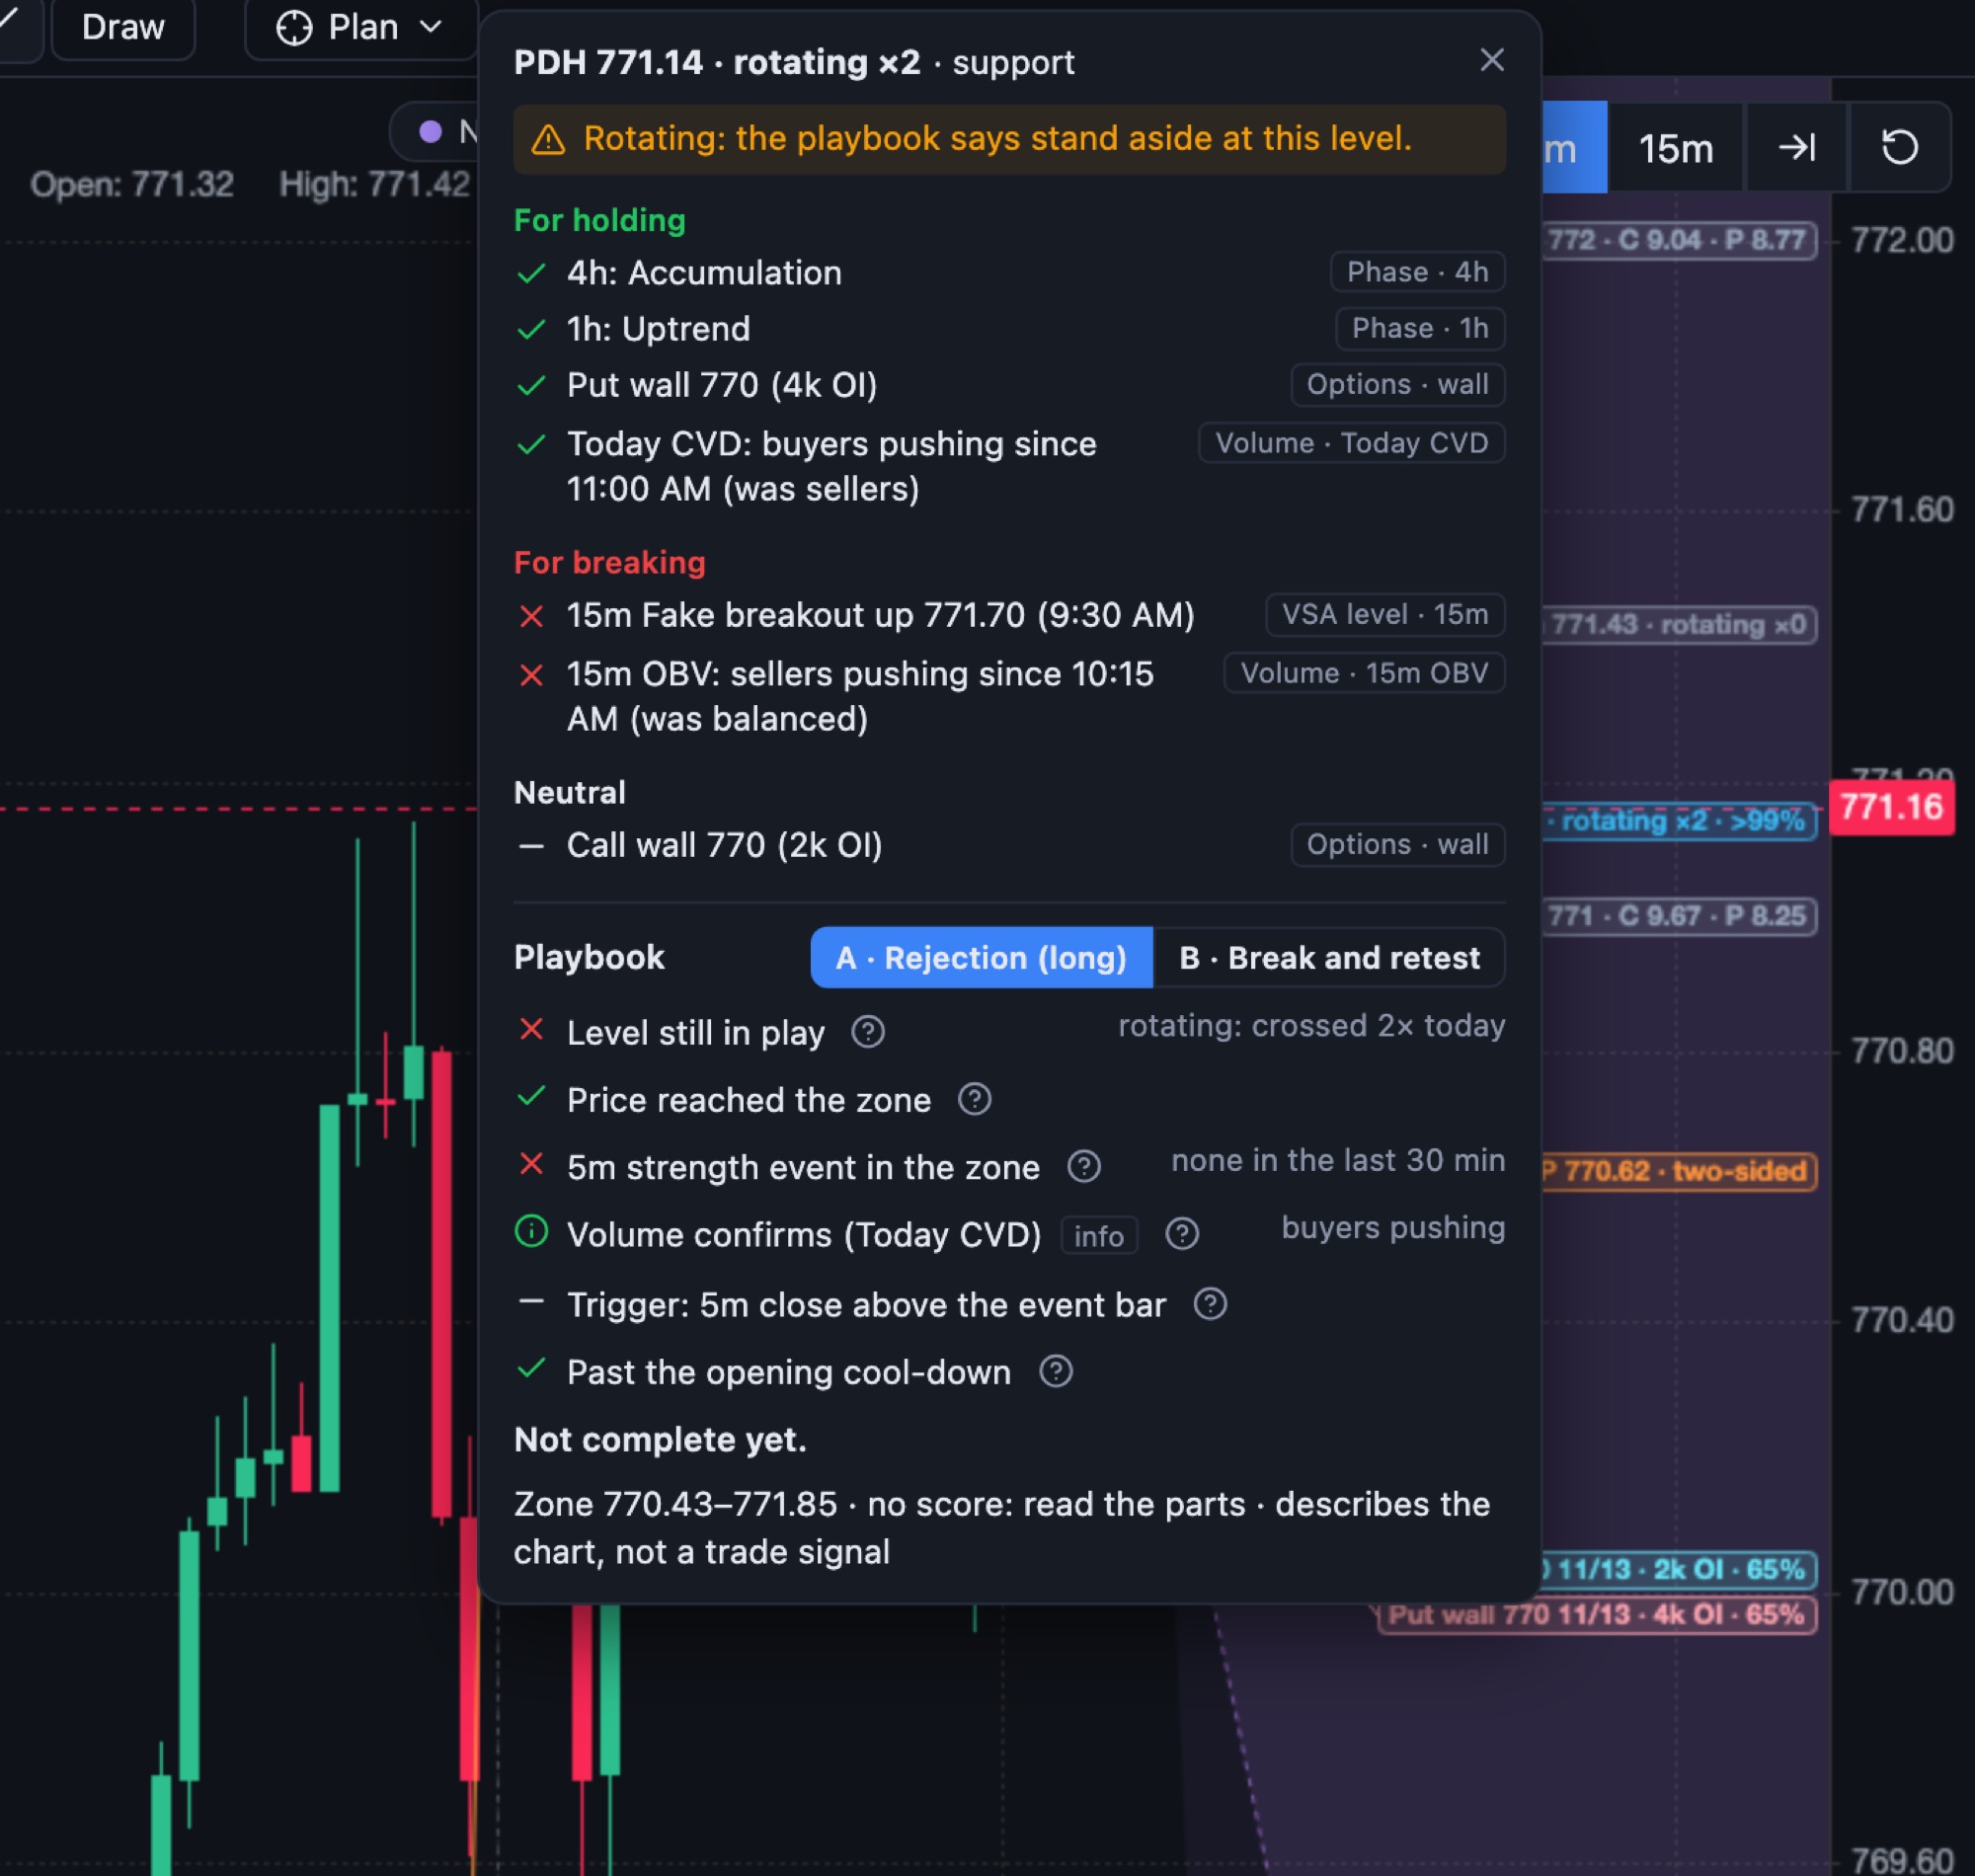Click the info badge next to Volume confirms
The height and width of the screenshot is (1876, 1975).
click(x=1098, y=1236)
